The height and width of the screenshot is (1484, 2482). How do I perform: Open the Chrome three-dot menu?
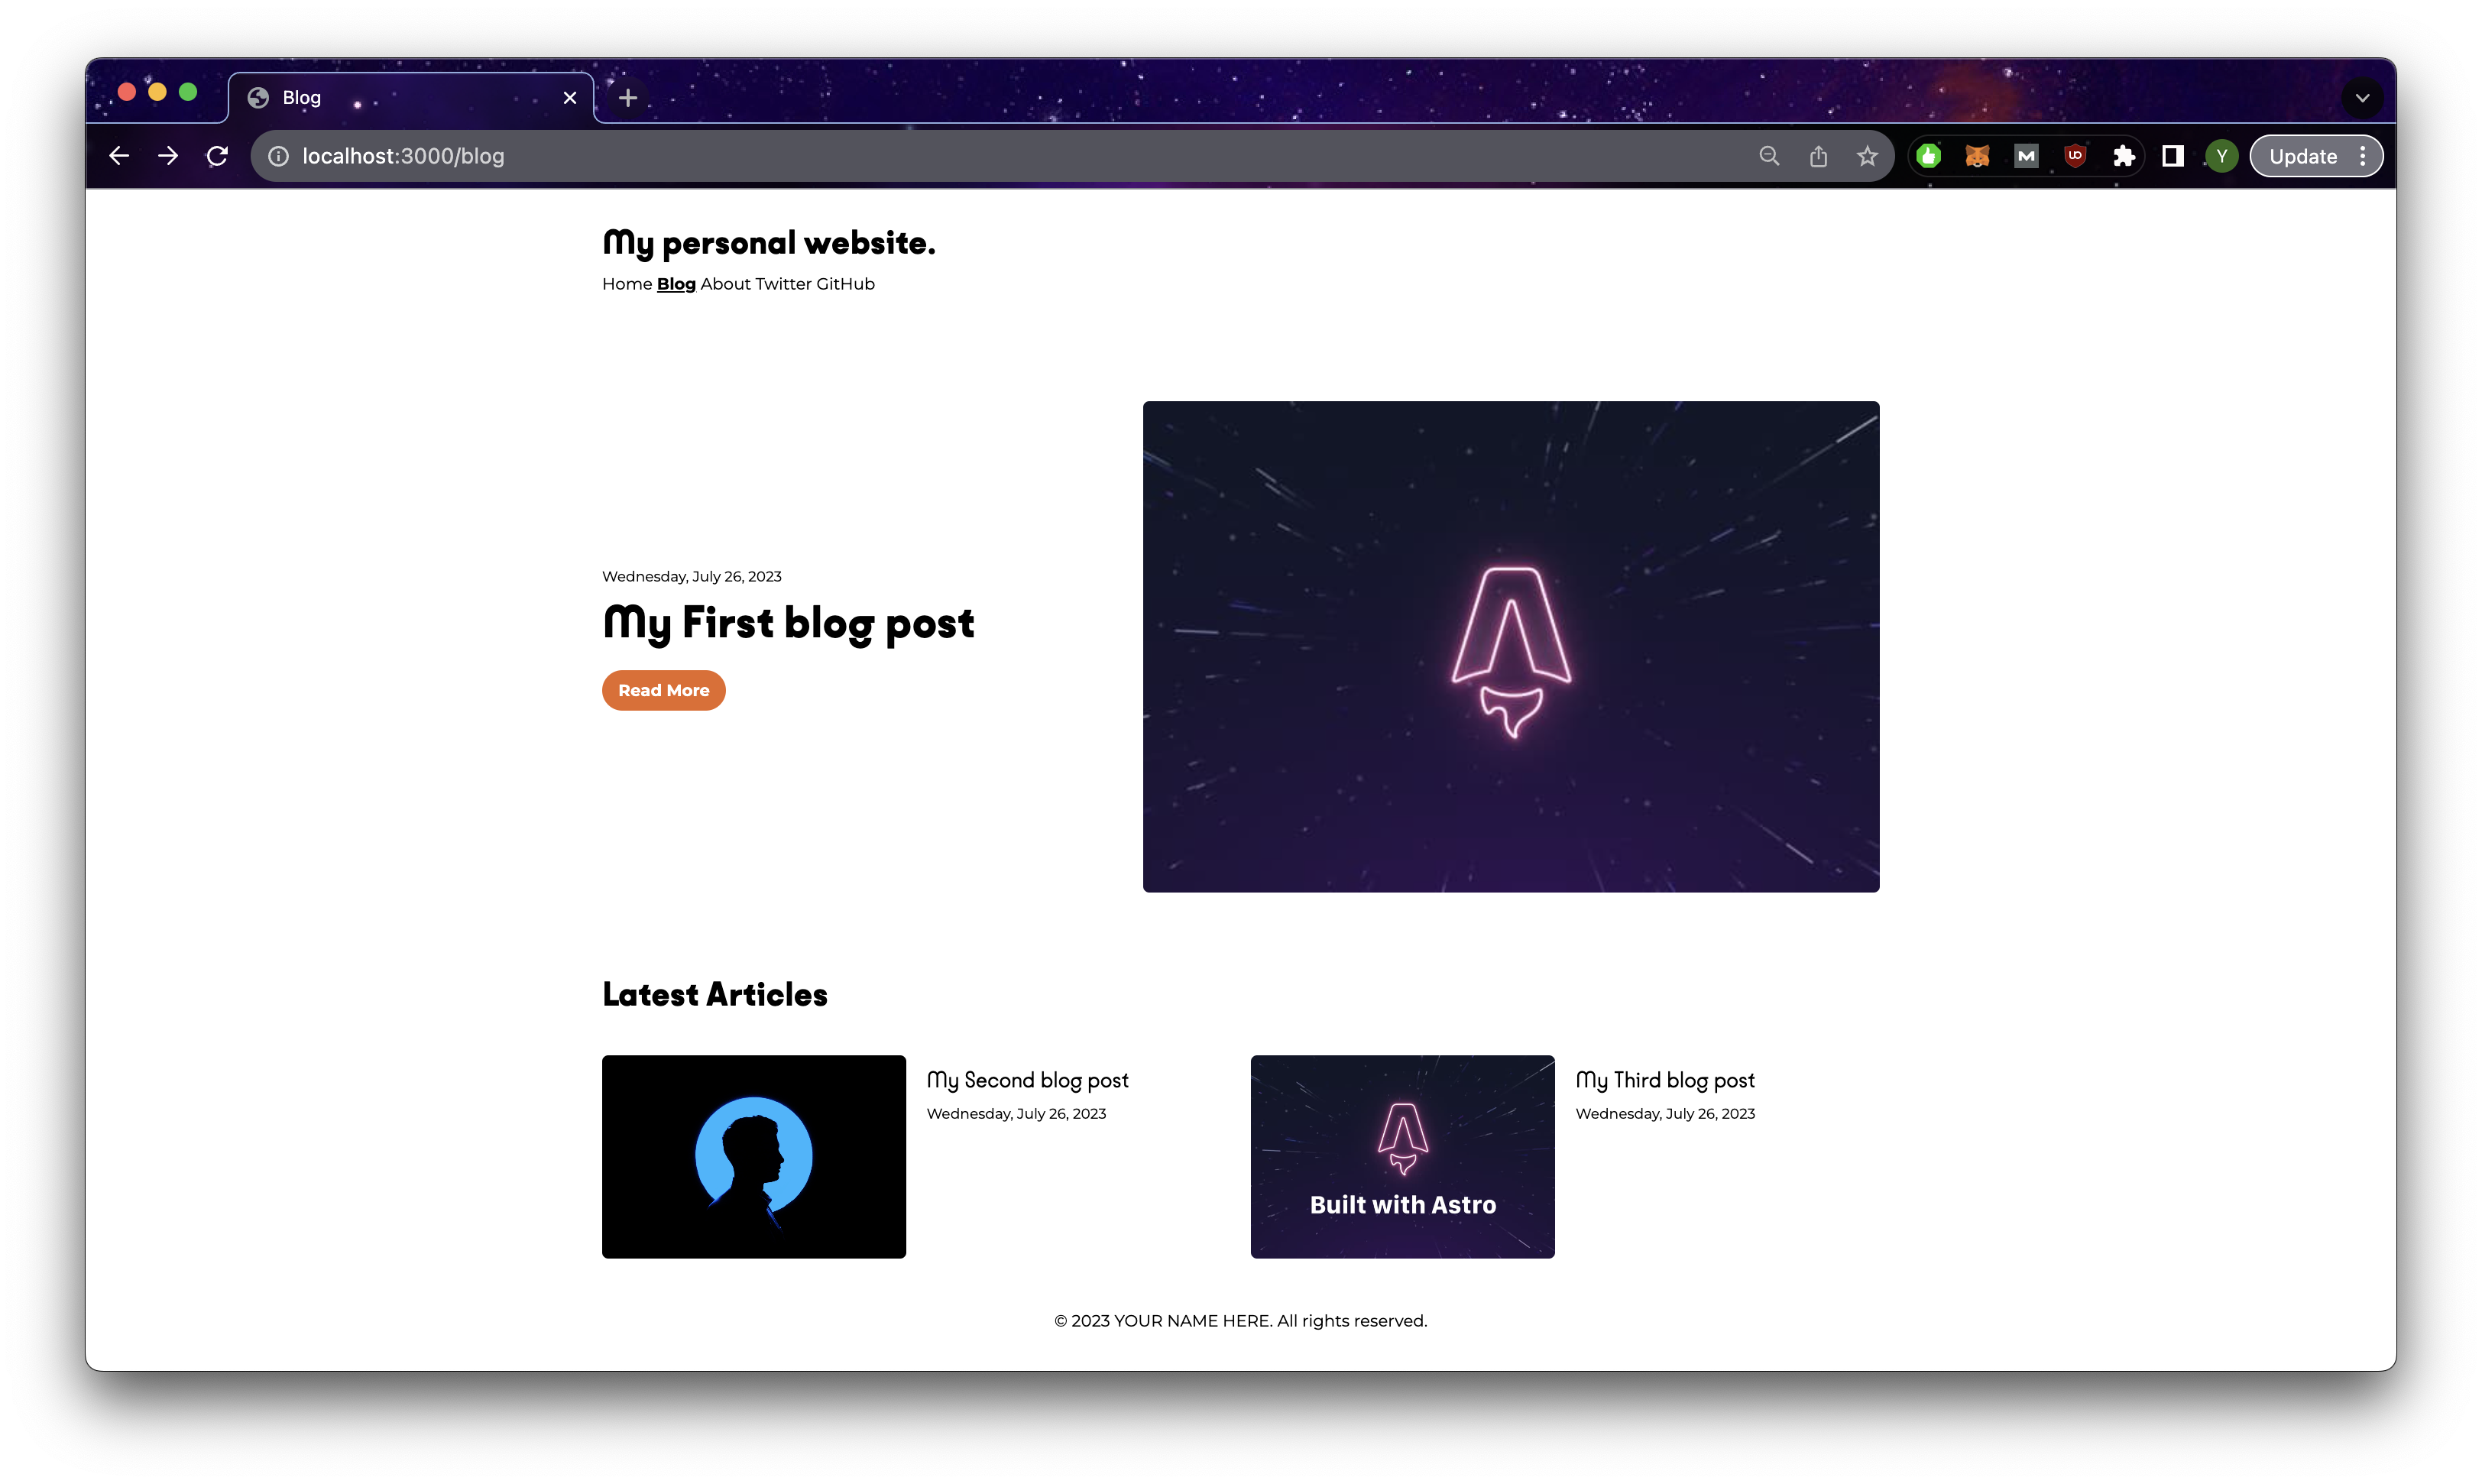click(x=2362, y=156)
